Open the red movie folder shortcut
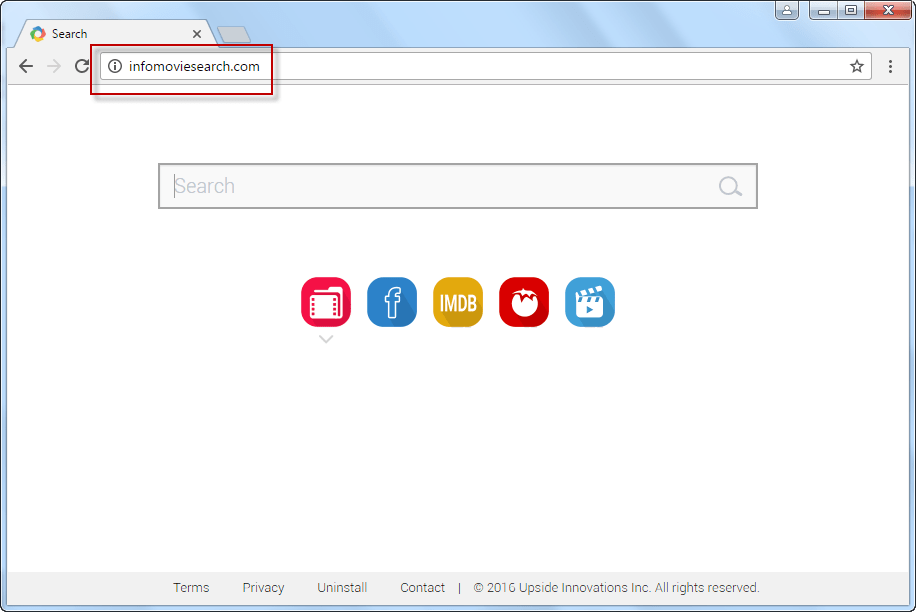This screenshot has width=916, height=612. (326, 302)
